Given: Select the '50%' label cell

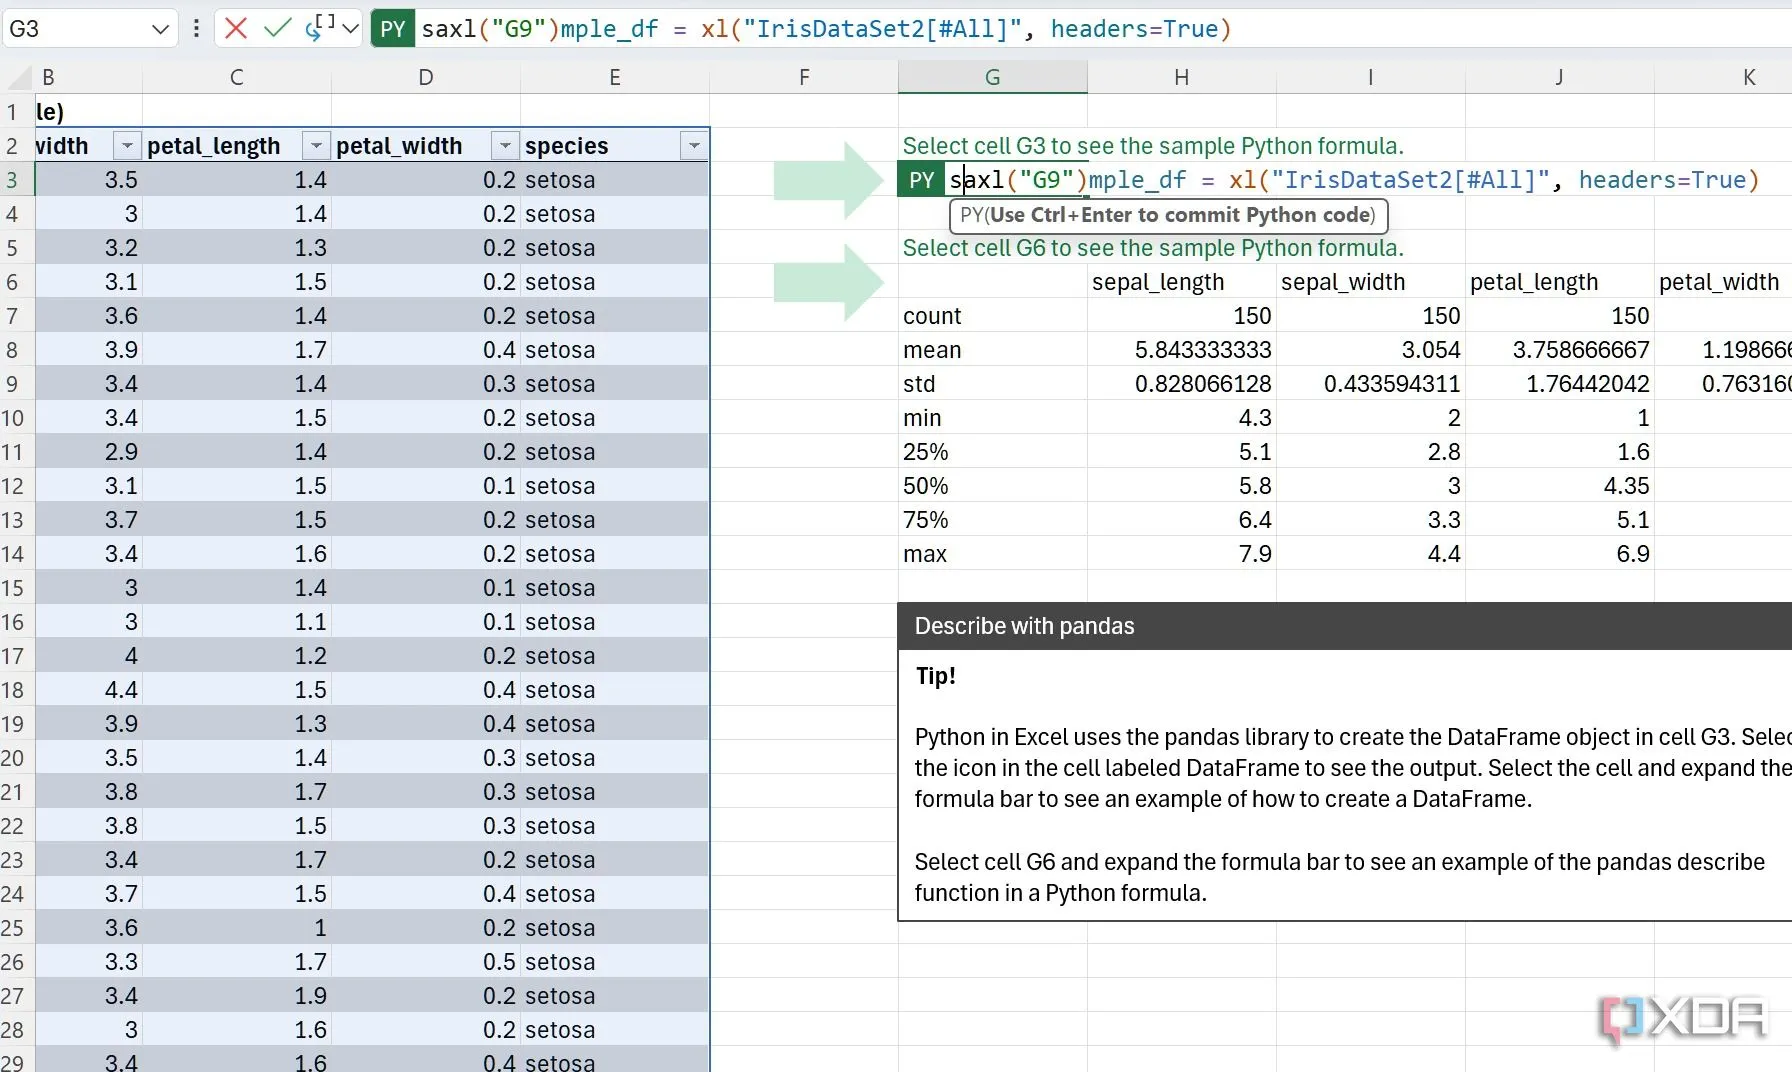Looking at the screenshot, I should (x=993, y=486).
